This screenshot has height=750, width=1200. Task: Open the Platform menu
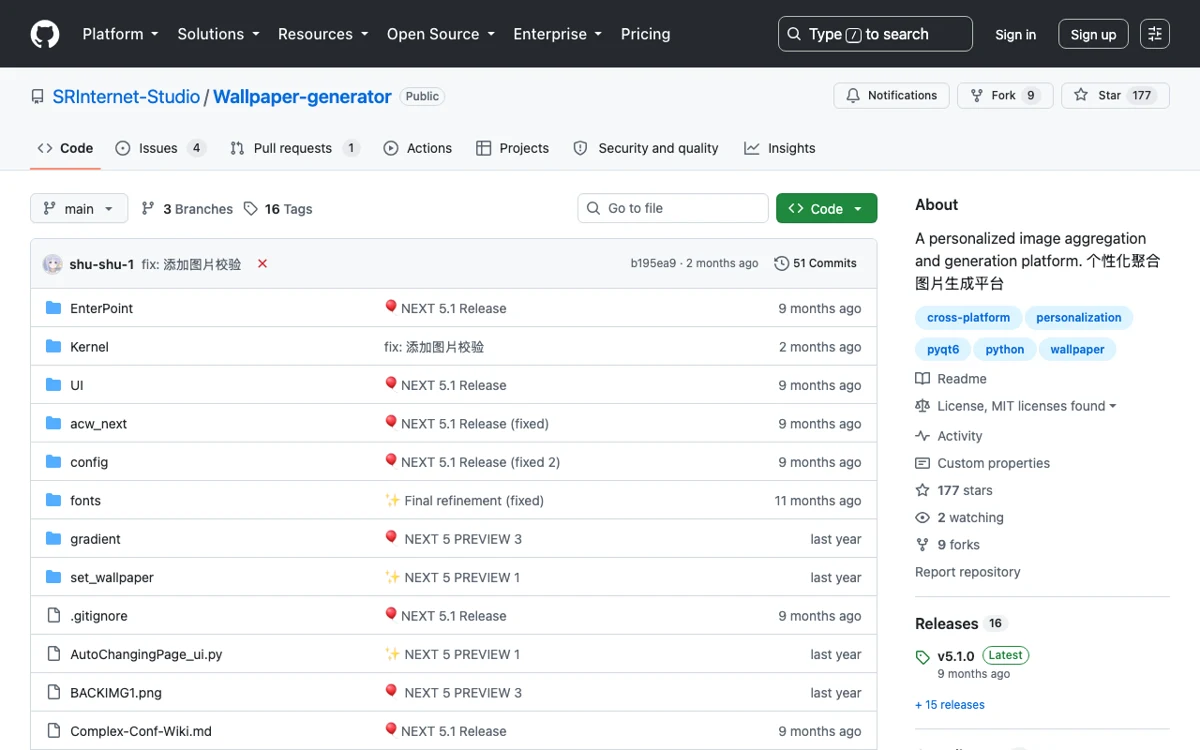click(x=120, y=34)
